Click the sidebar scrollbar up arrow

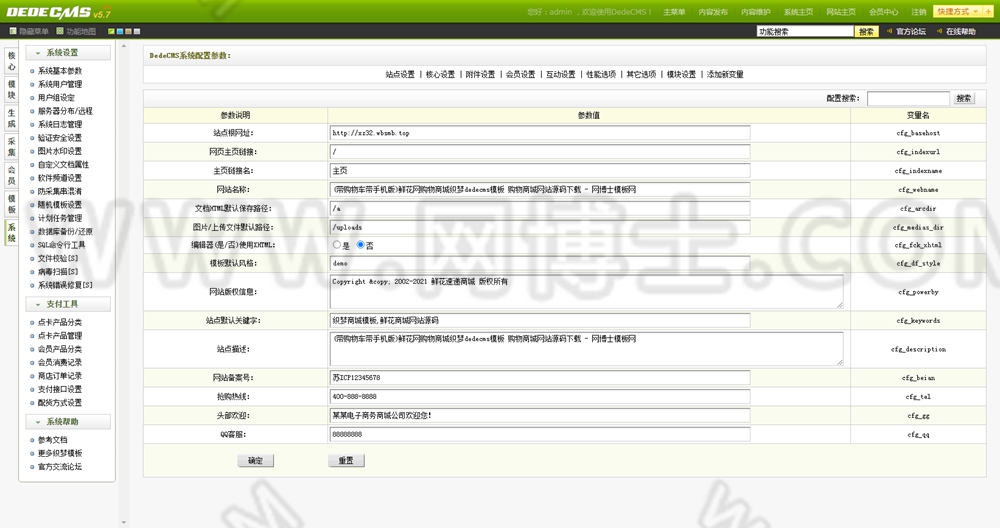(124, 46)
